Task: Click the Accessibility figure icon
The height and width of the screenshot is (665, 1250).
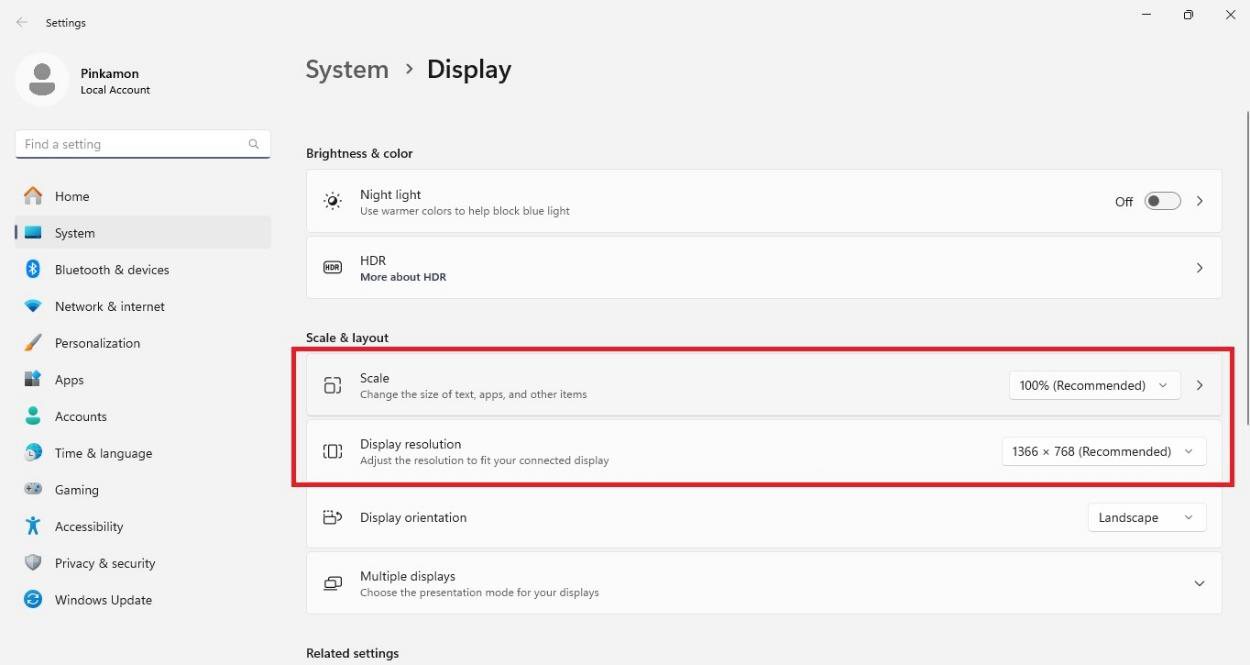Action: click(x=33, y=526)
